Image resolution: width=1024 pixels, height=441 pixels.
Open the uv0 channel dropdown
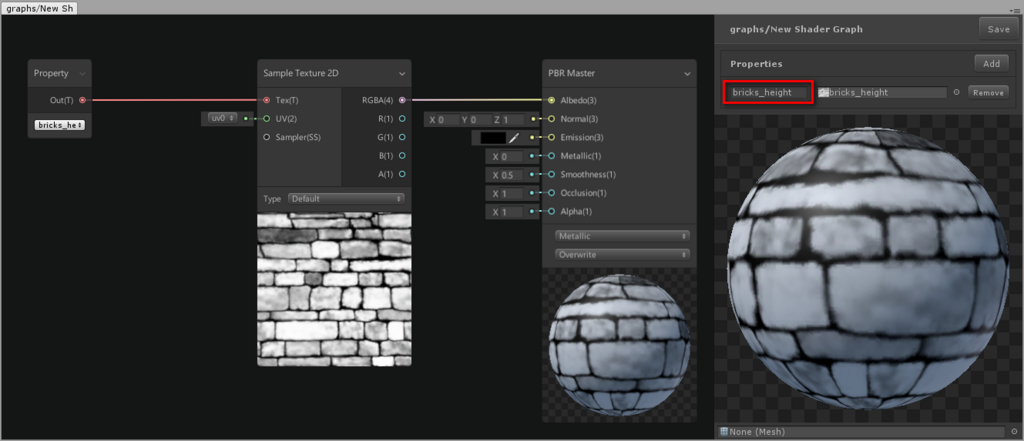tap(222, 118)
